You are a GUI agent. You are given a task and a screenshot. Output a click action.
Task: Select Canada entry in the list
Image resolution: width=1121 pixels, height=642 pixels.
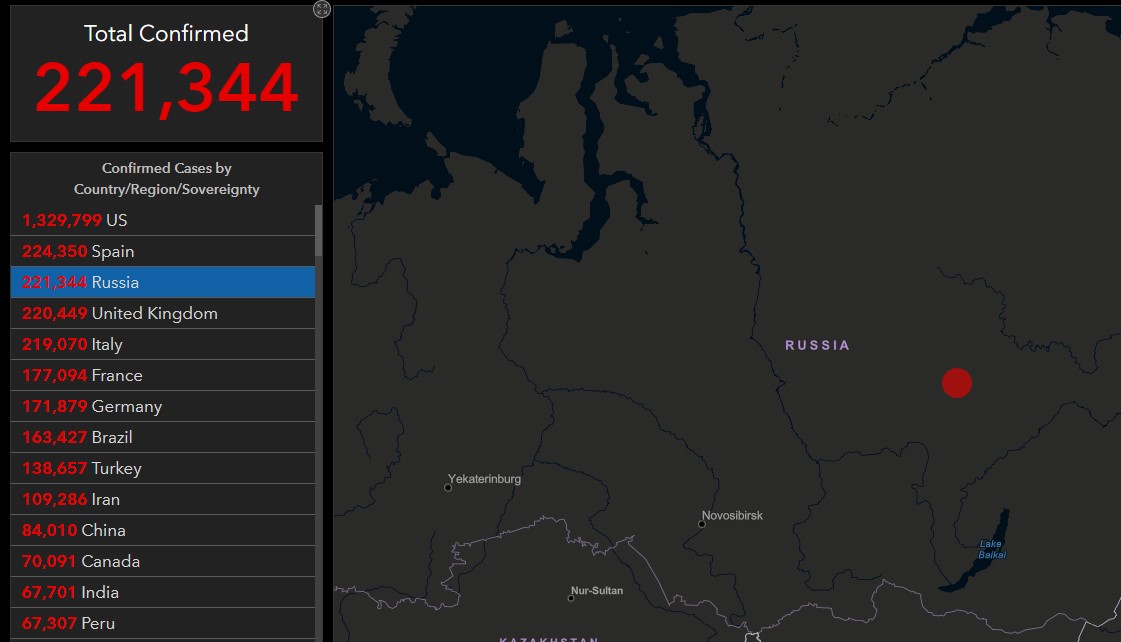(163, 561)
